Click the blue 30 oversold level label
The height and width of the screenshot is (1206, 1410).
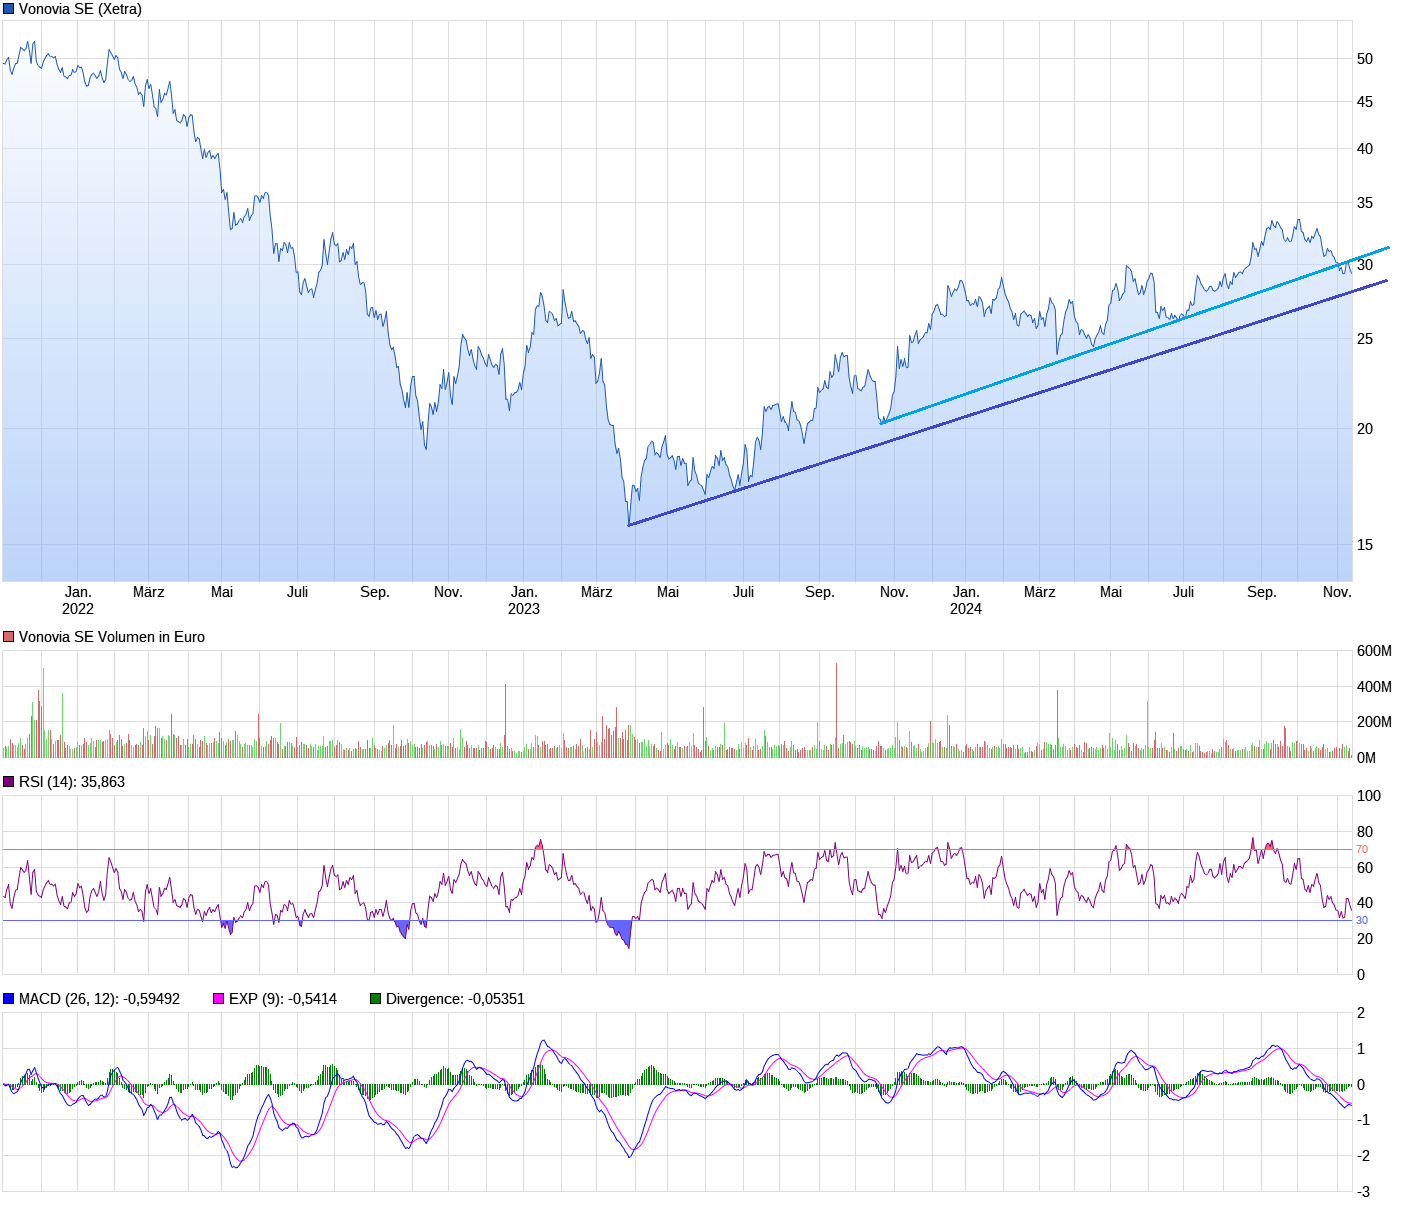(1362, 921)
